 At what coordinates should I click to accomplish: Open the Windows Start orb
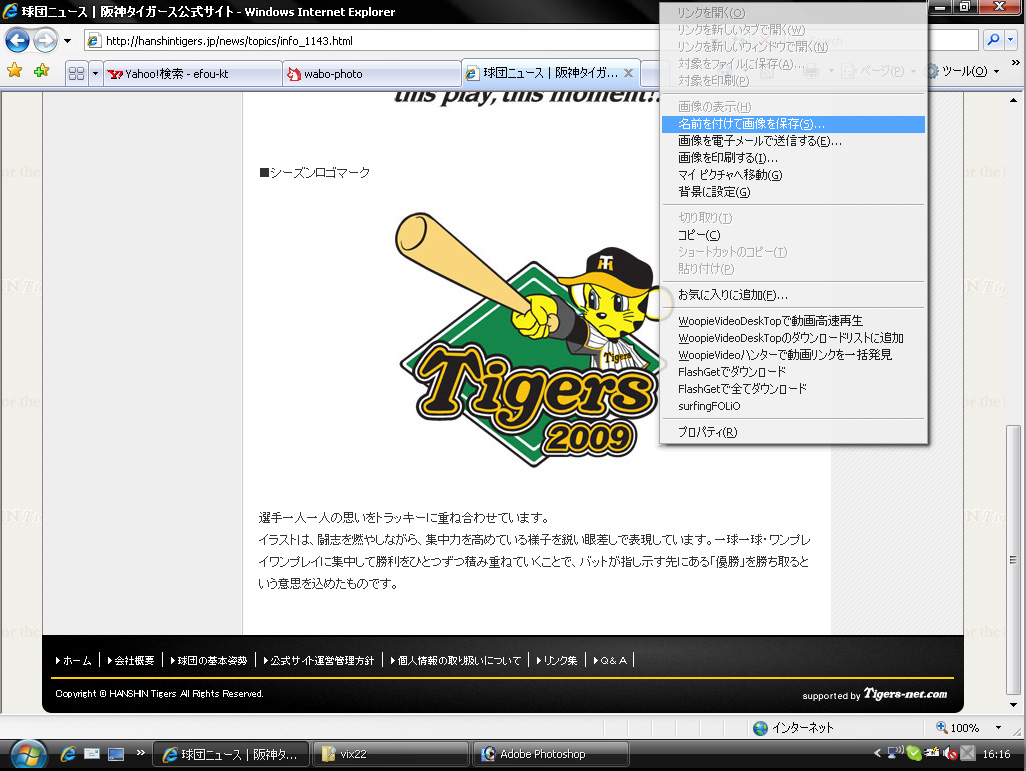(27, 755)
